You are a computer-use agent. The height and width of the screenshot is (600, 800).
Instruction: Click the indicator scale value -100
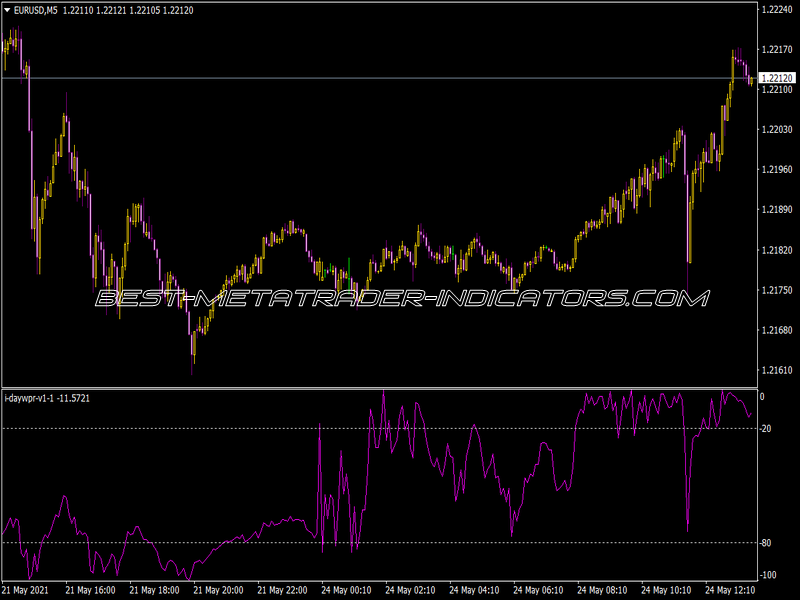768,575
